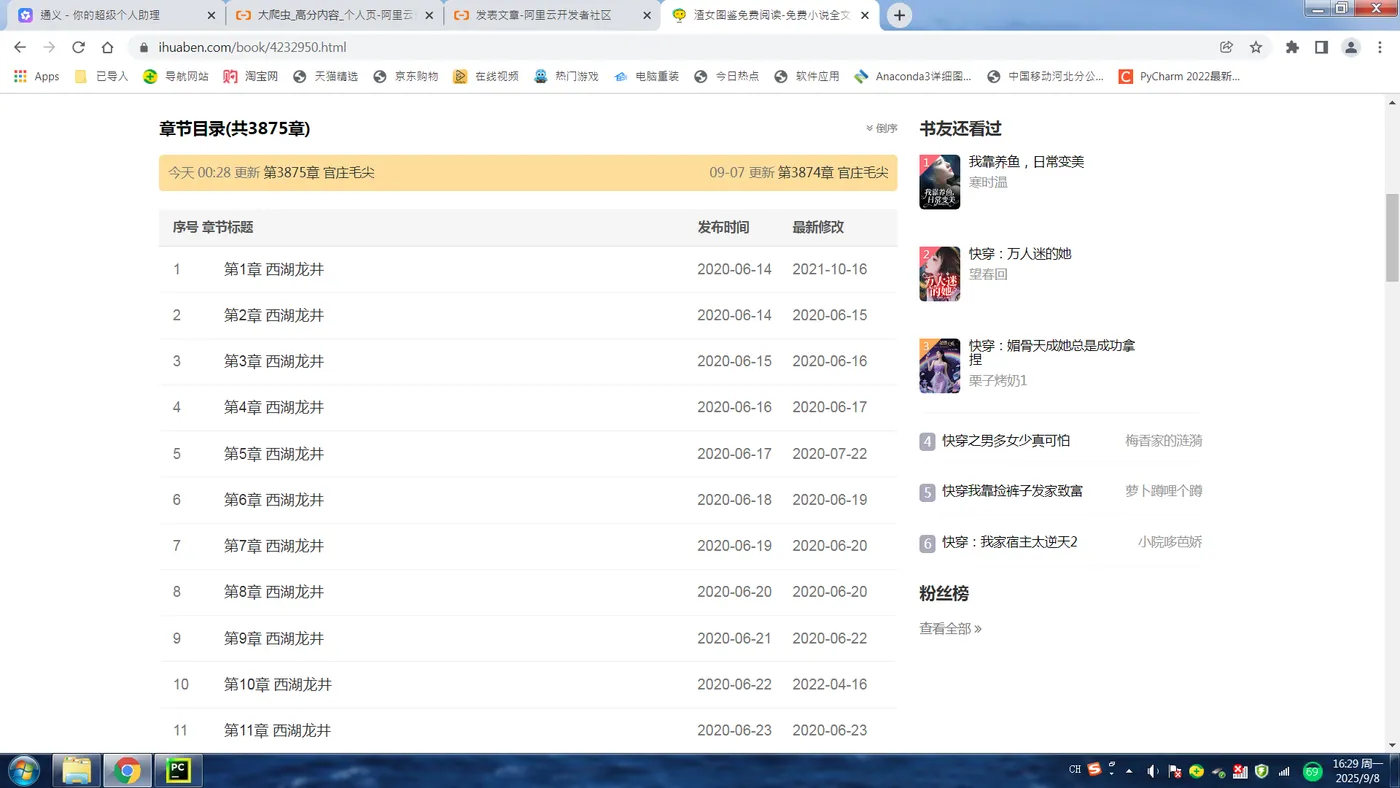Screen dimensions: 1400x788
Task: Go back to the previous page
Action: click(20, 47)
